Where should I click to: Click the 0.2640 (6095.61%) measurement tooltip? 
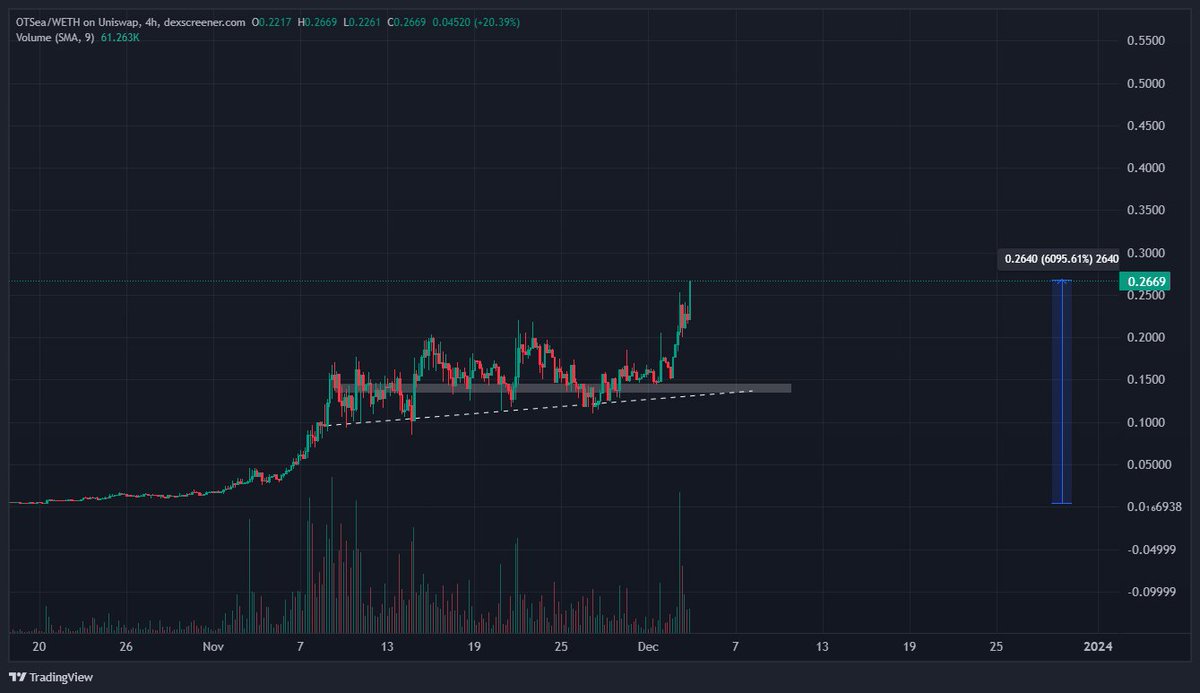(1060, 259)
